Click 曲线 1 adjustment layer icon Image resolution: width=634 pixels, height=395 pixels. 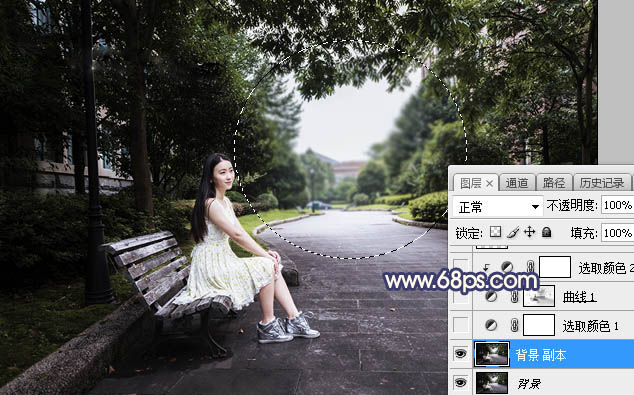click(491, 297)
